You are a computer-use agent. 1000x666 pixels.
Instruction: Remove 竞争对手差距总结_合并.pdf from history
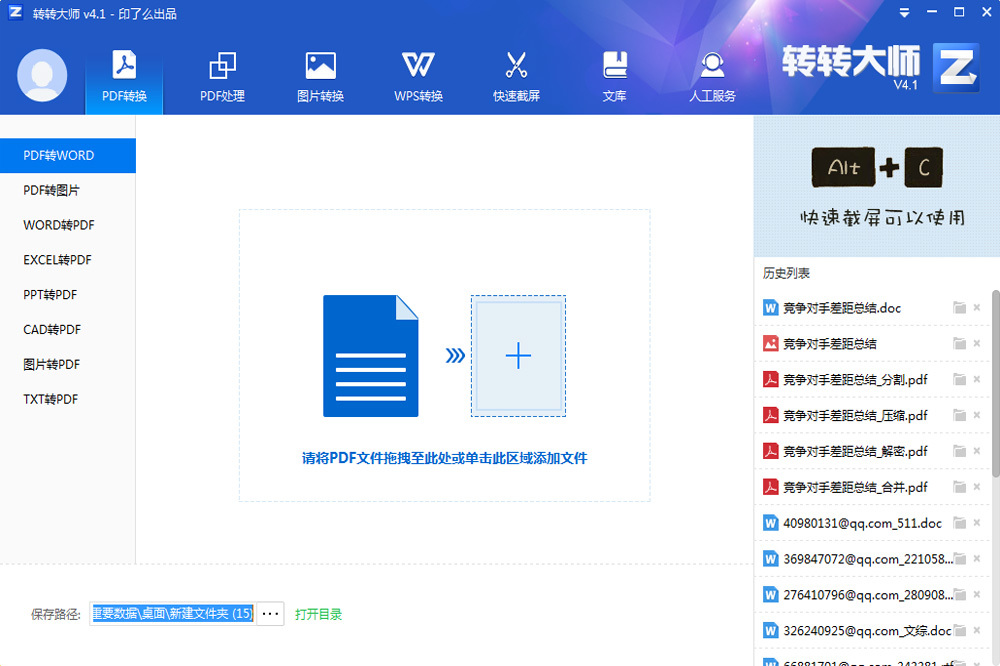click(x=976, y=487)
